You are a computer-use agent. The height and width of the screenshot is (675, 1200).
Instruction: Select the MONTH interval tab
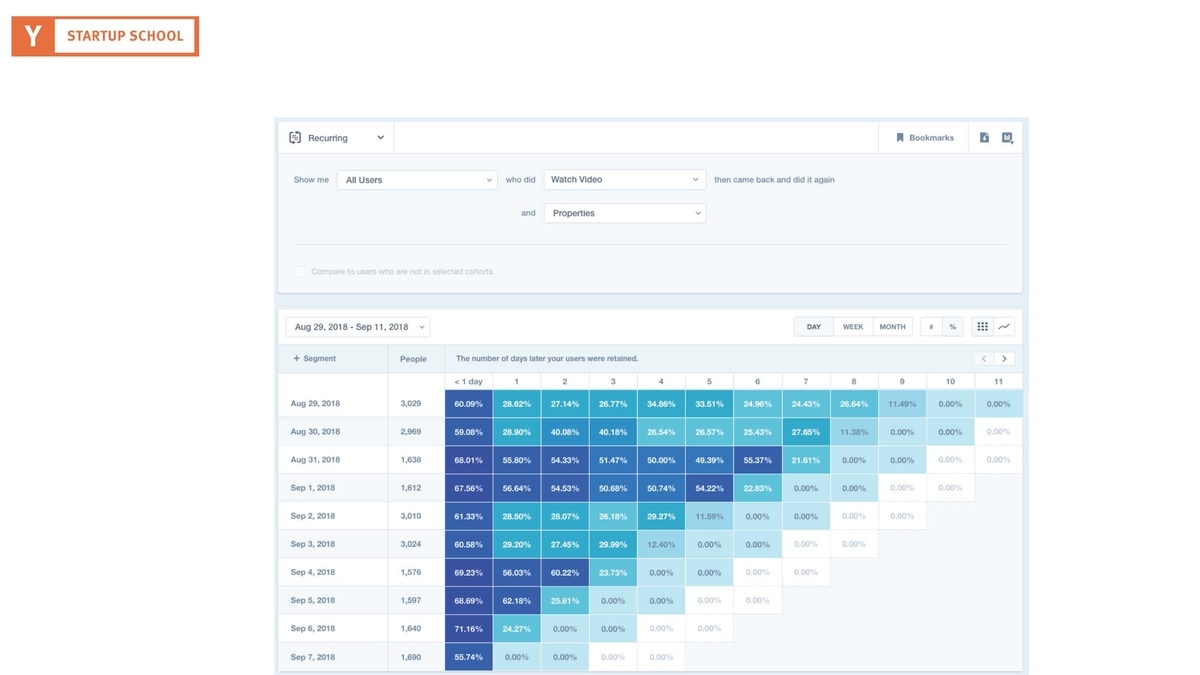click(x=893, y=327)
